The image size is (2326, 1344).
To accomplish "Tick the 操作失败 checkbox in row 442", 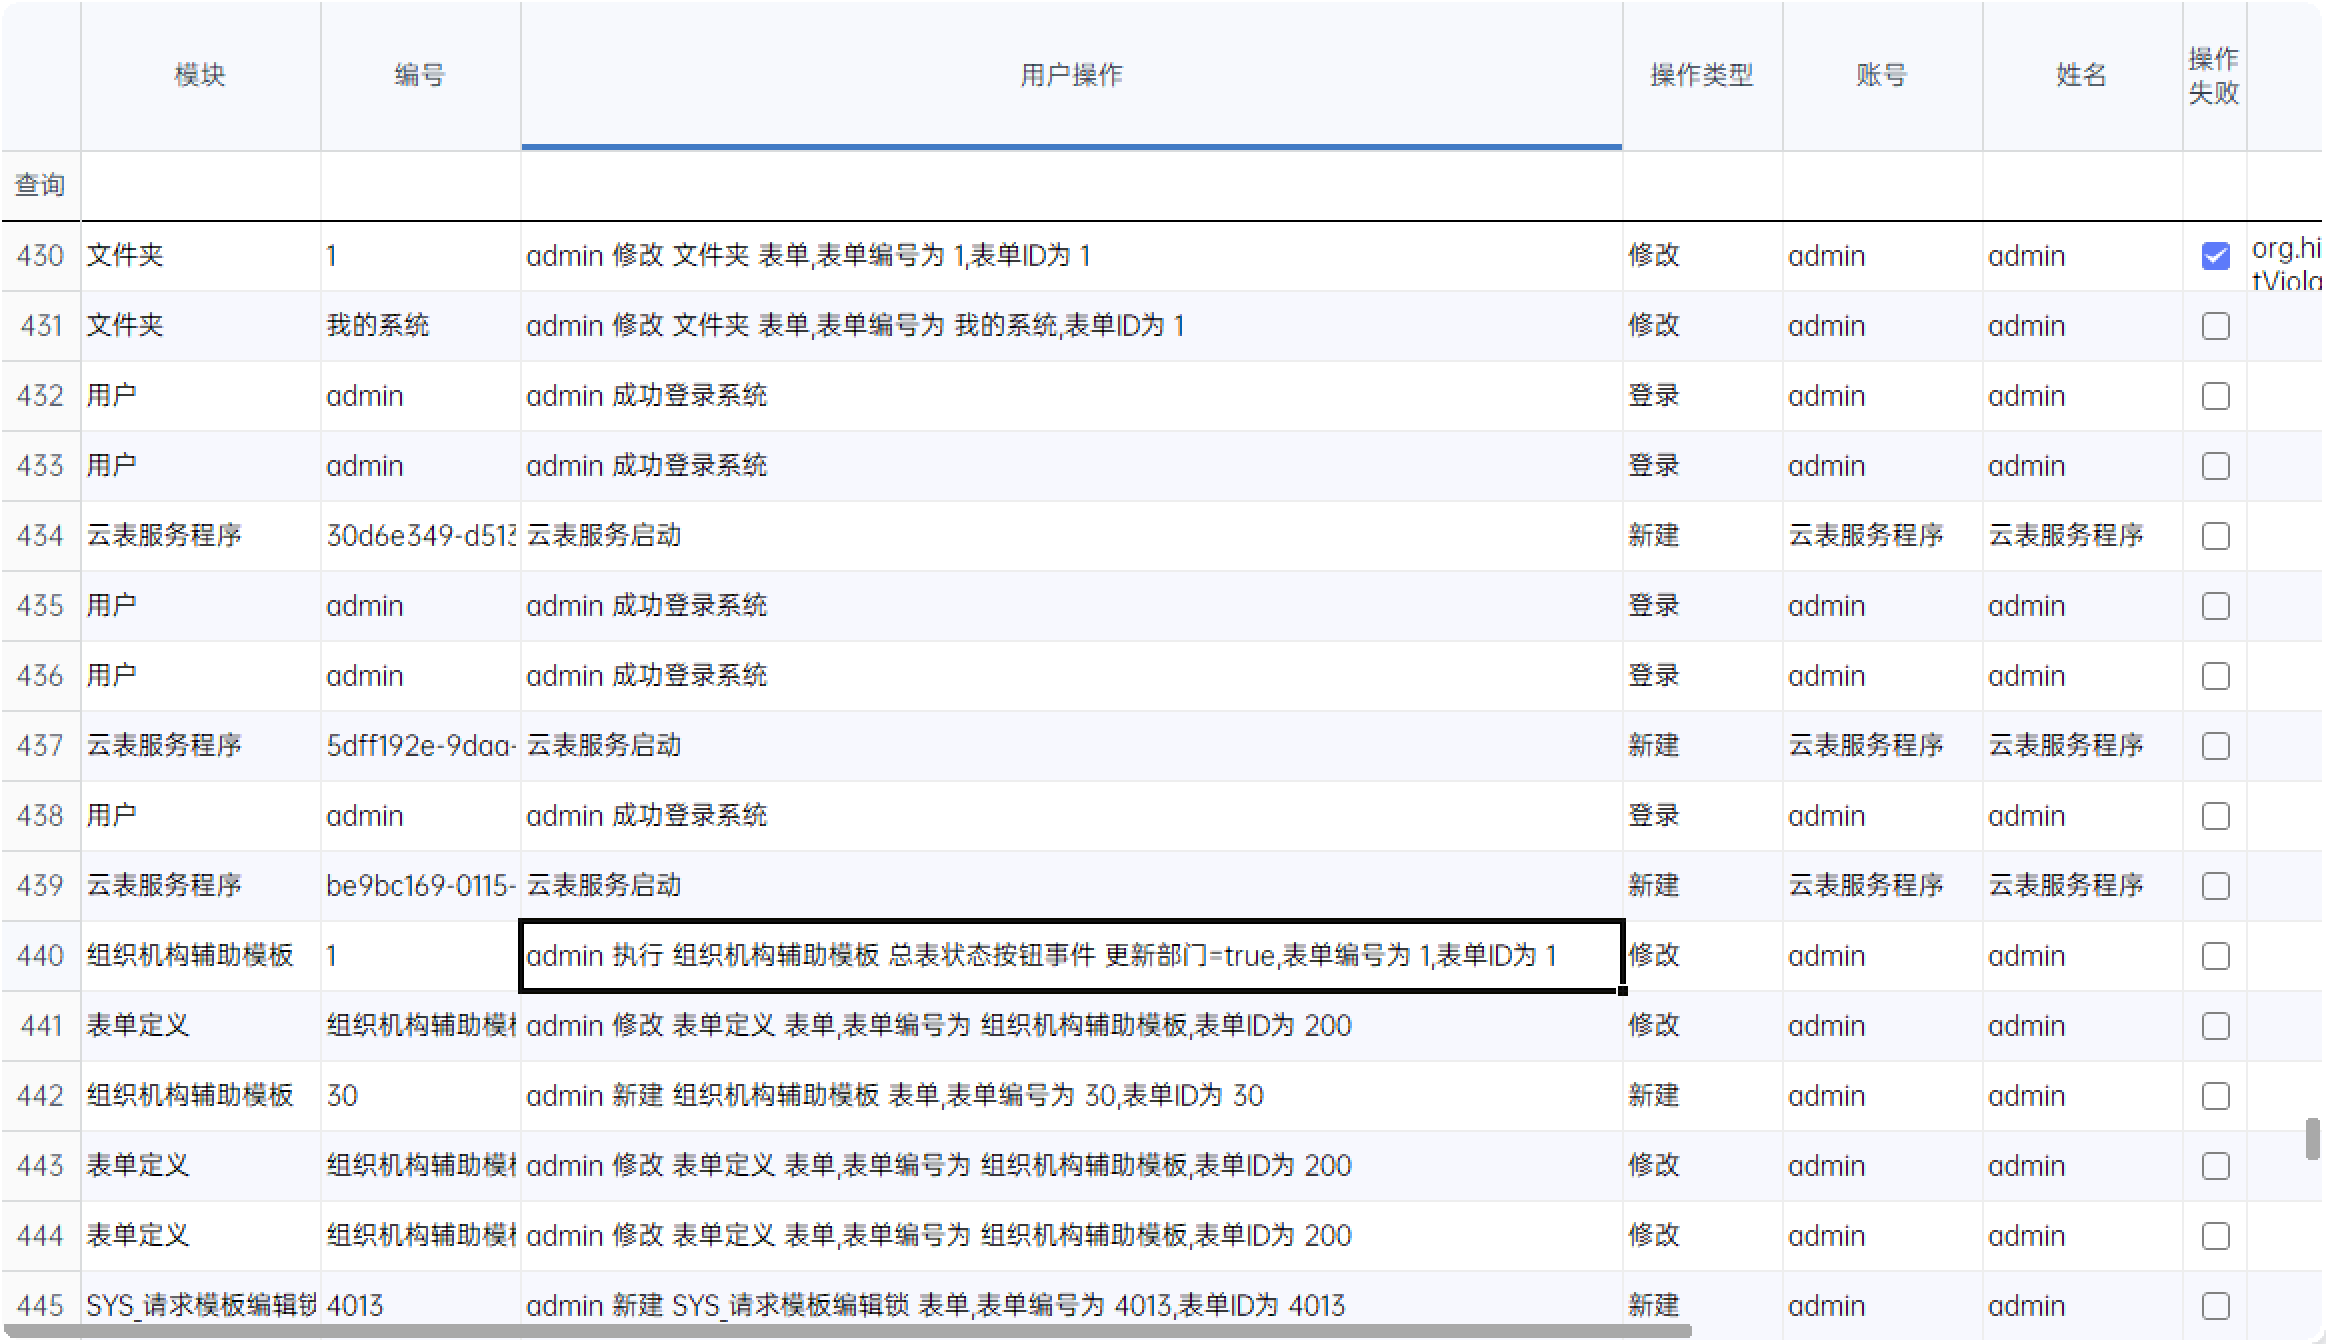I will pyautogui.click(x=2215, y=1096).
